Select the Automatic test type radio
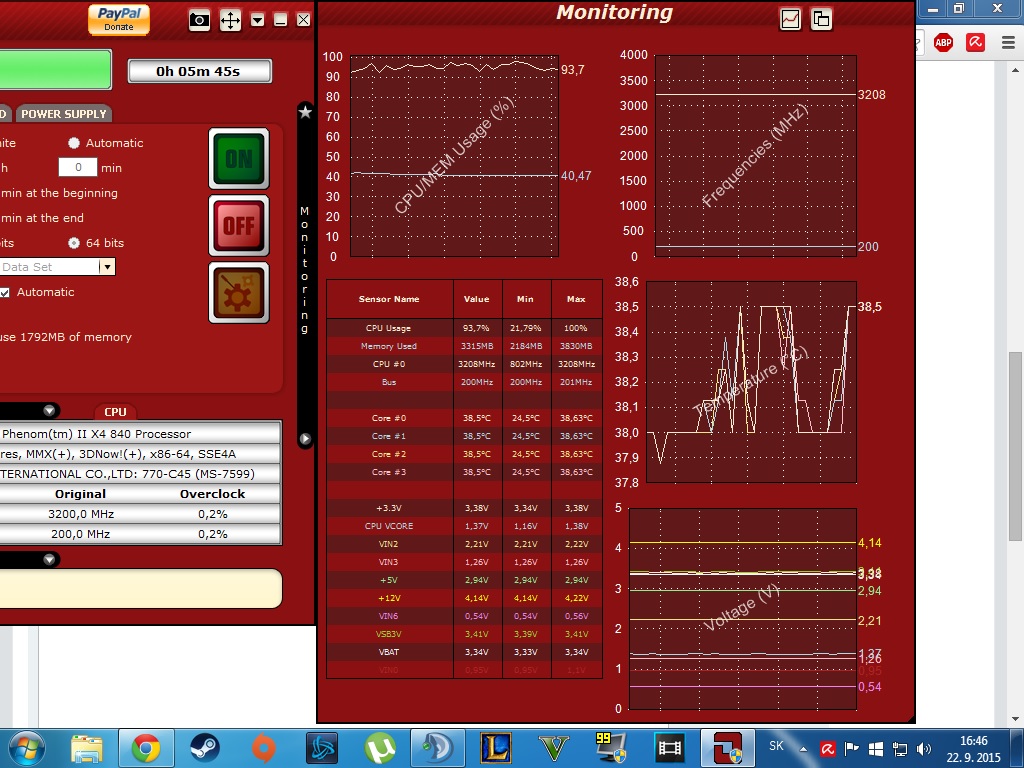 [x=74, y=143]
